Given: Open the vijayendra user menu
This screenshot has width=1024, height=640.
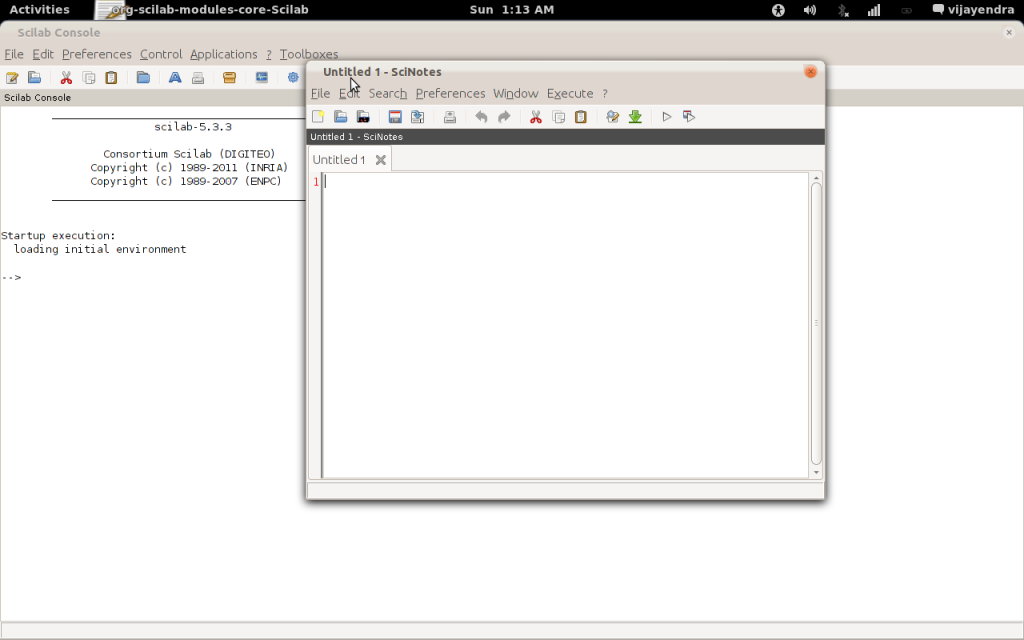Looking at the screenshot, I should (973, 10).
